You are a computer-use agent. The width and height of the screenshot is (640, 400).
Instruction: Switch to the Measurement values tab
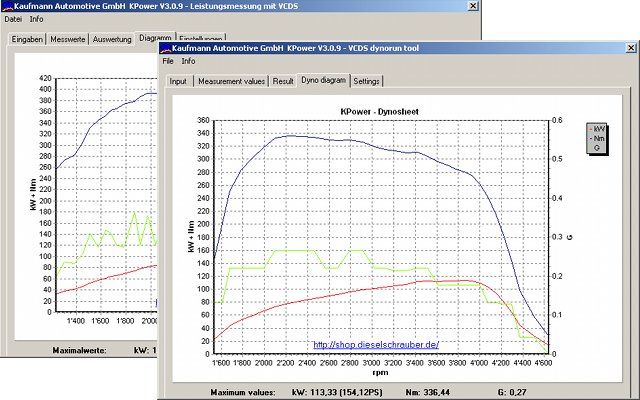231,81
